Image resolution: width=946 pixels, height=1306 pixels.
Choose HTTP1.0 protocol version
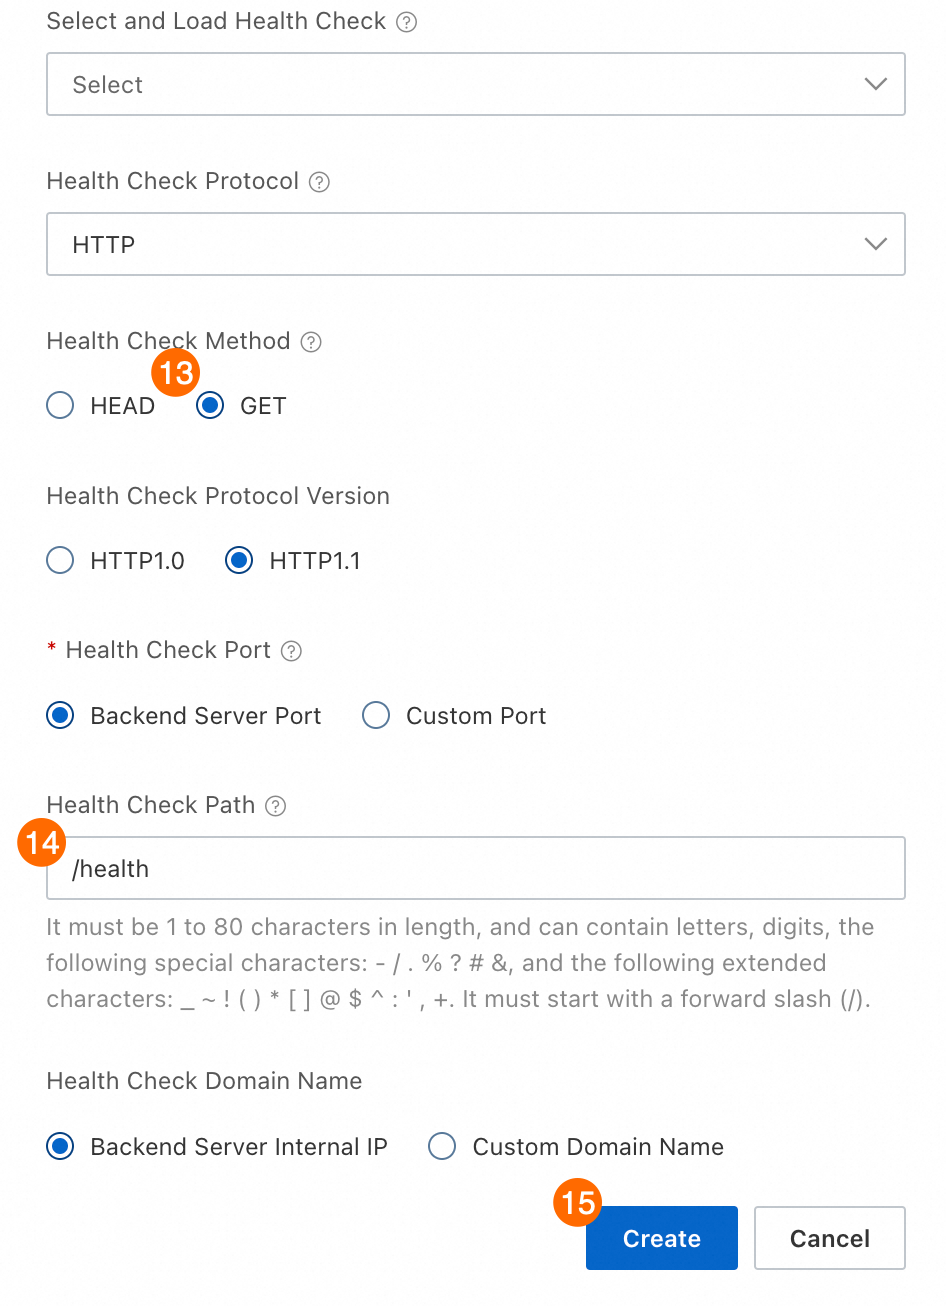point(61,560)
